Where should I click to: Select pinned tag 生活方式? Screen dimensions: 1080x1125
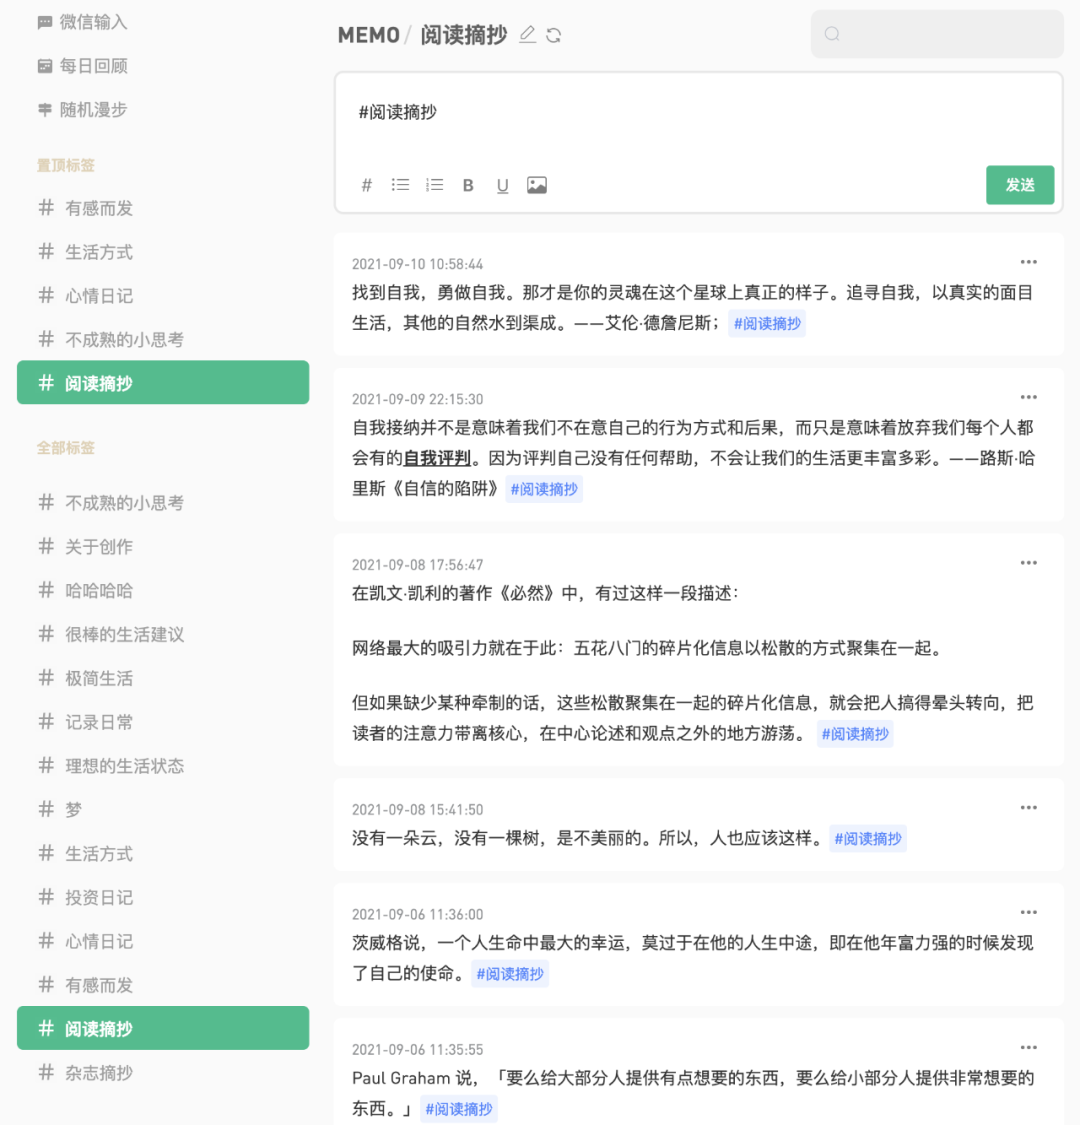(x=163, y=252)
